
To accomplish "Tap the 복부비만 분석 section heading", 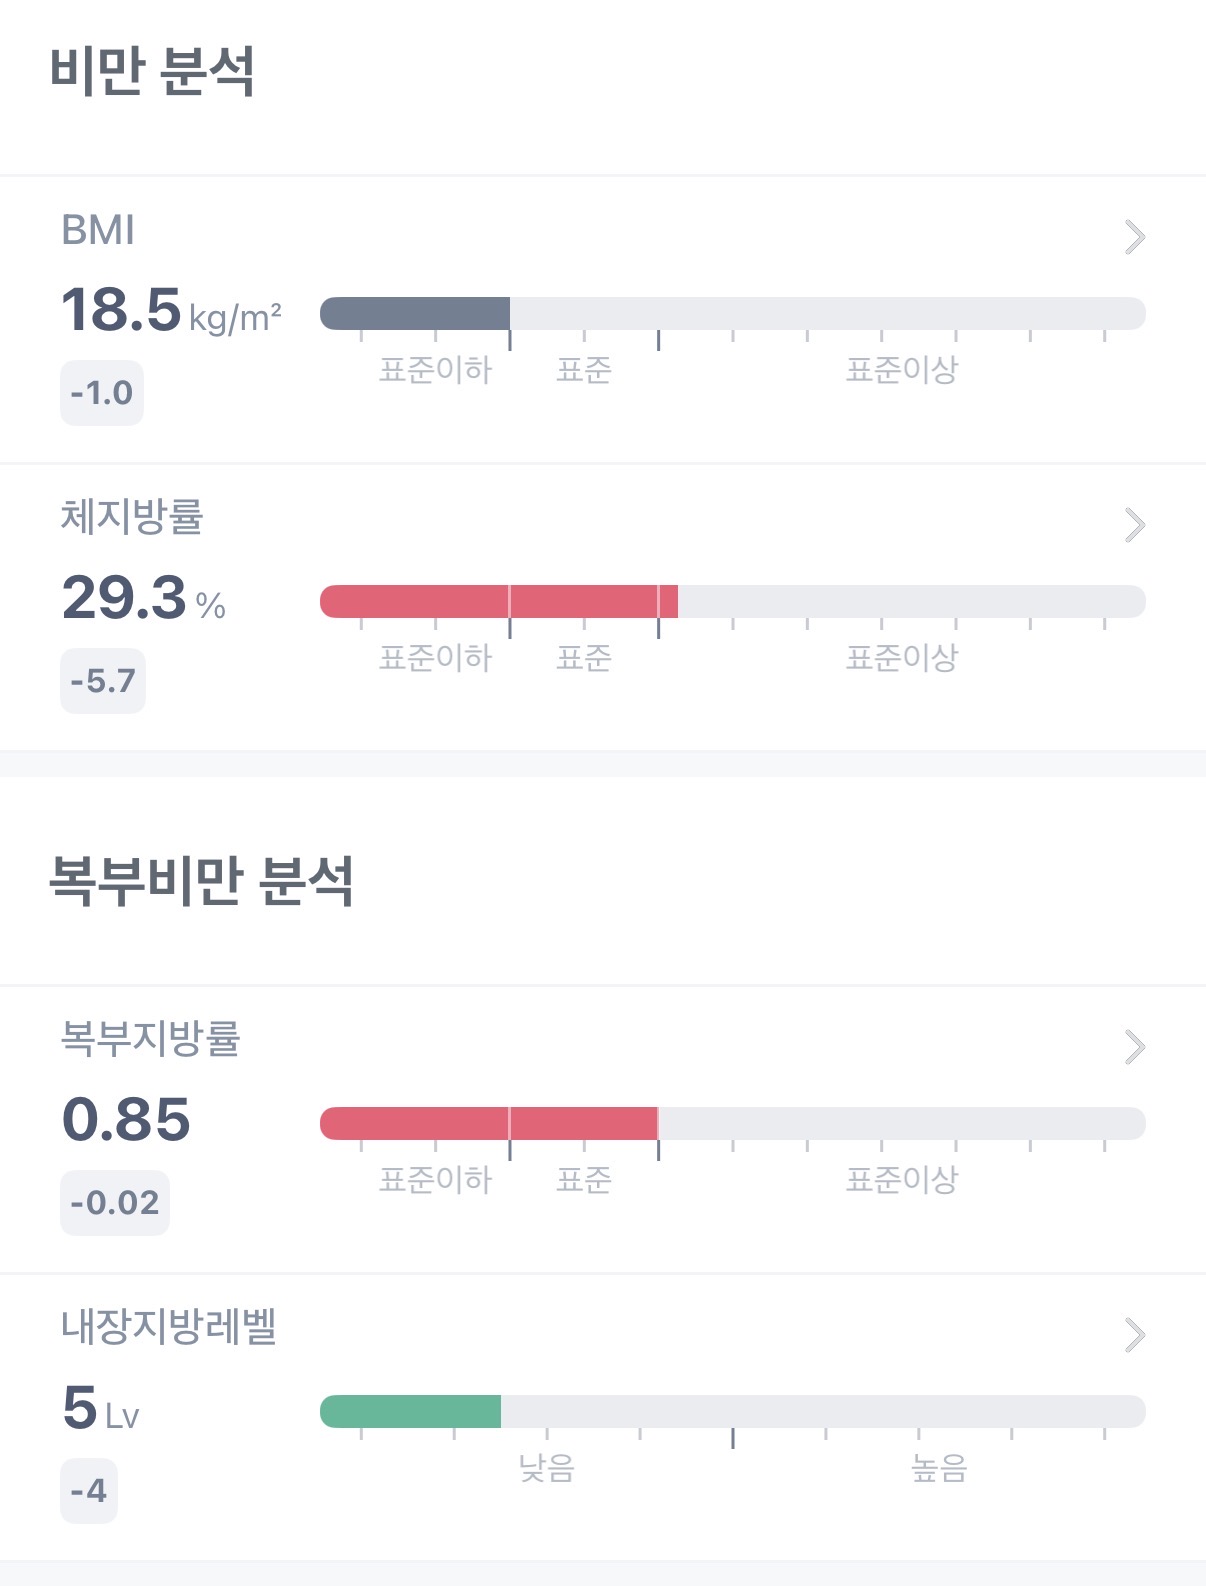I will (201, 881).
